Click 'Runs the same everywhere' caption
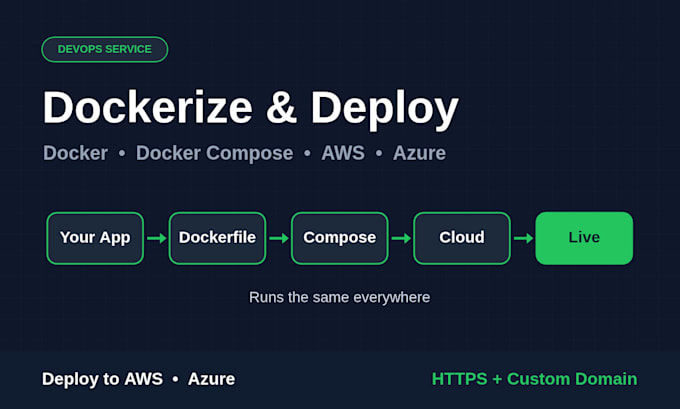The height and width of the screenshot is (409, 680). click(x=340, y=298)
